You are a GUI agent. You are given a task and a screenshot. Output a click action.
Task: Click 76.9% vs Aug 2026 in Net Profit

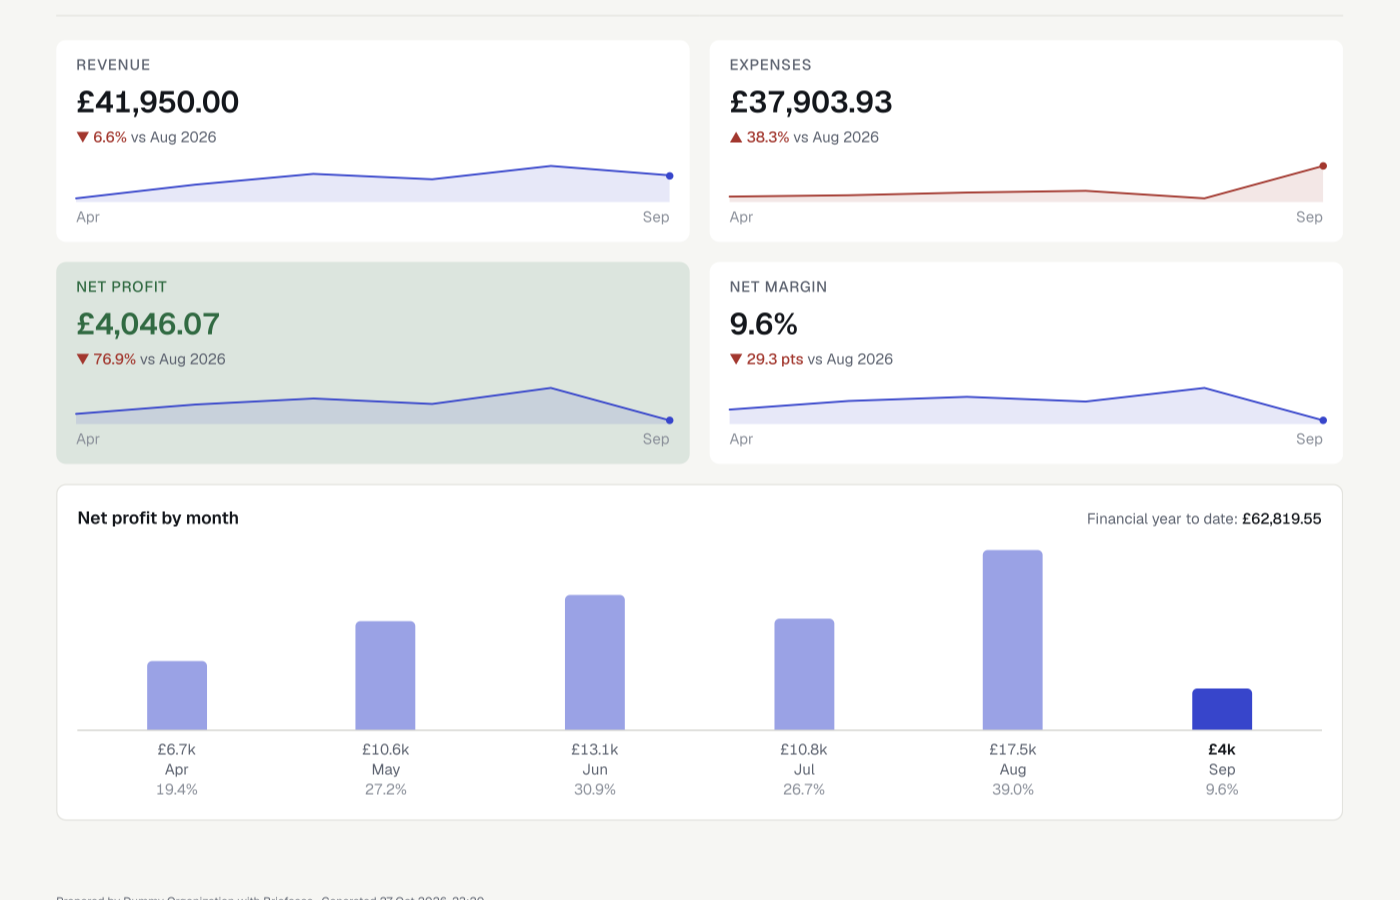(160, 359)
